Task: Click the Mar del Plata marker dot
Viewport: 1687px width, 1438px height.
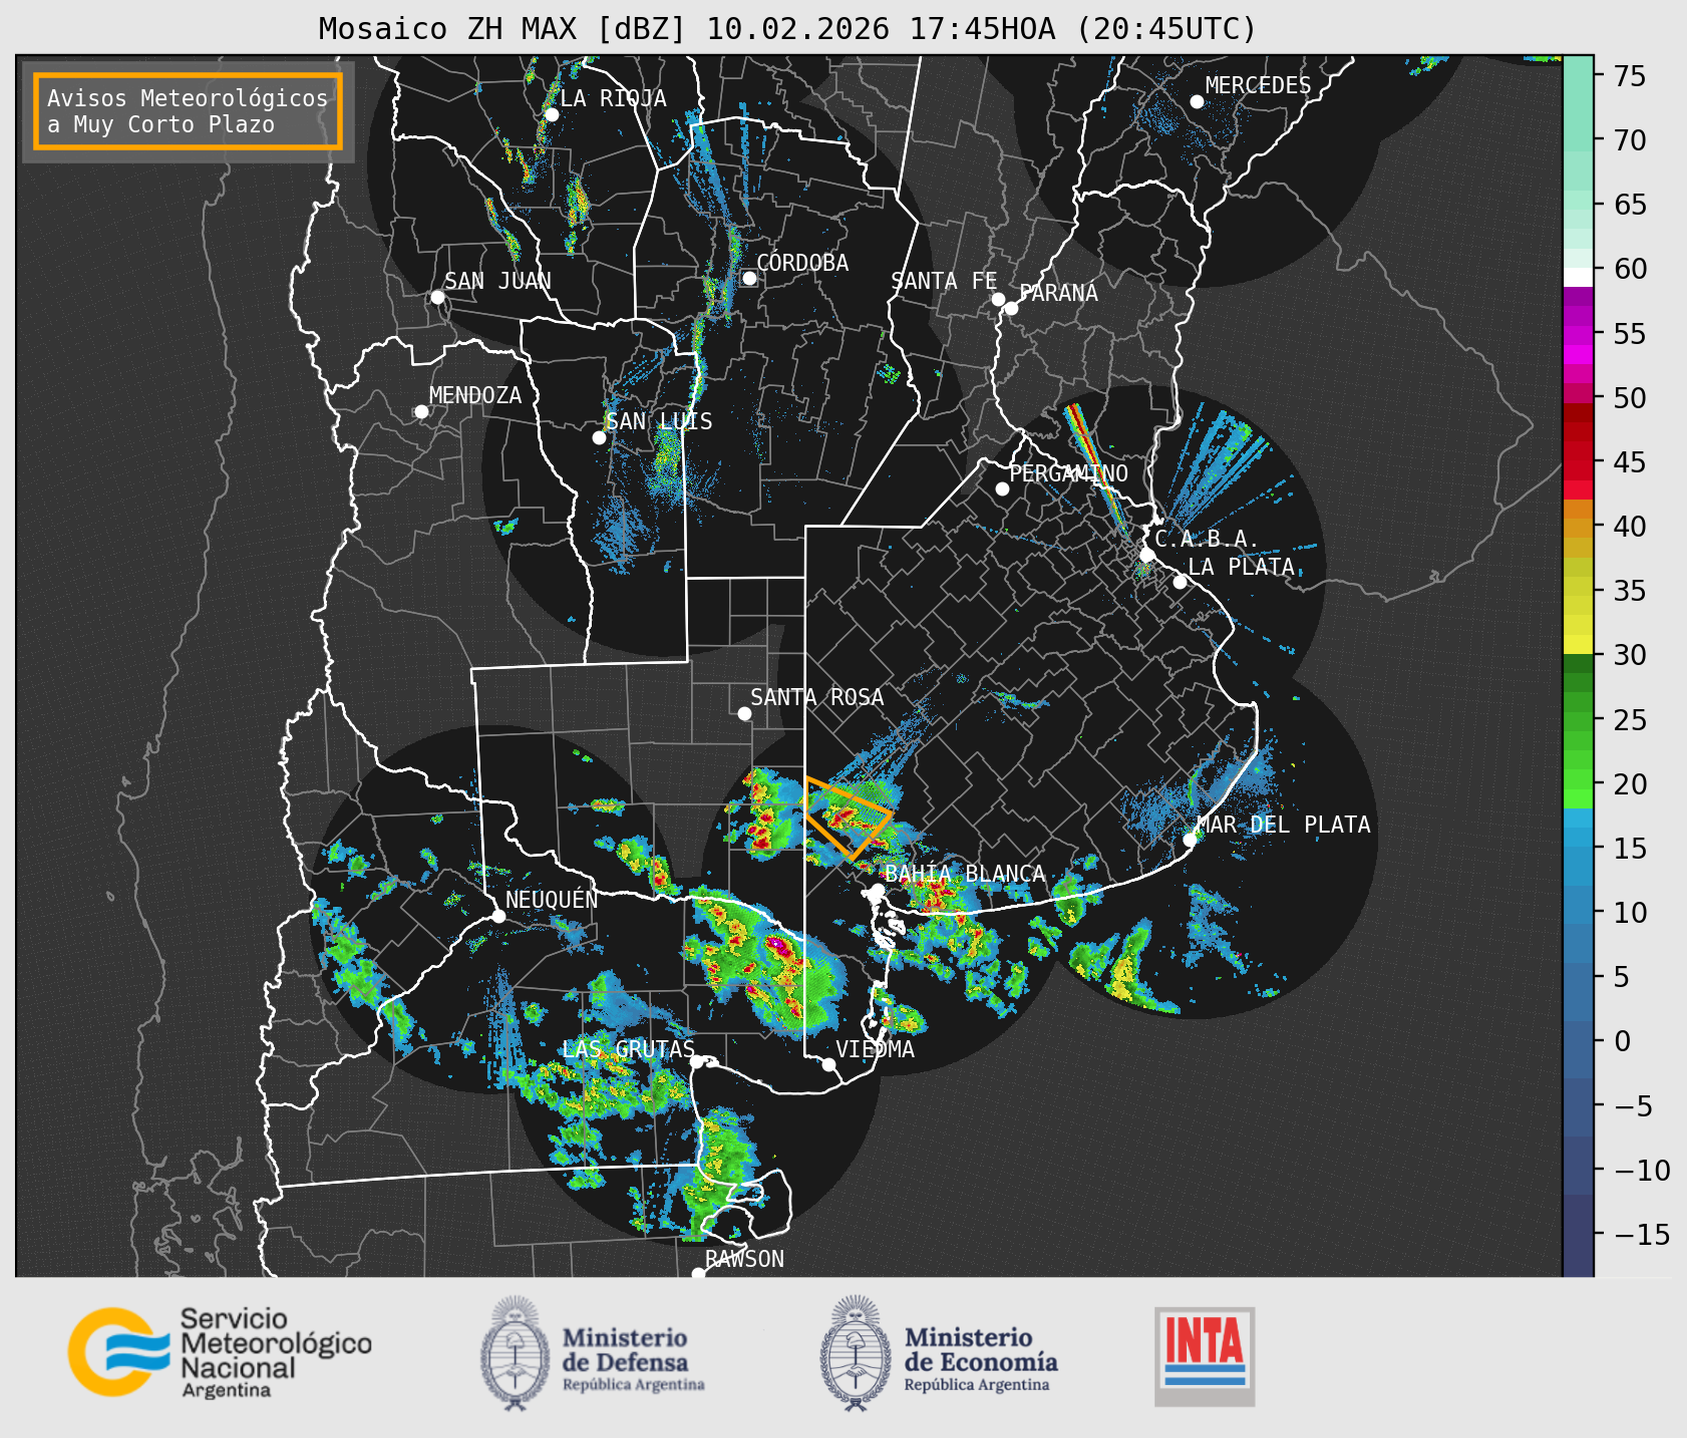Action: pyautogui.click(x=1190, y=840)
